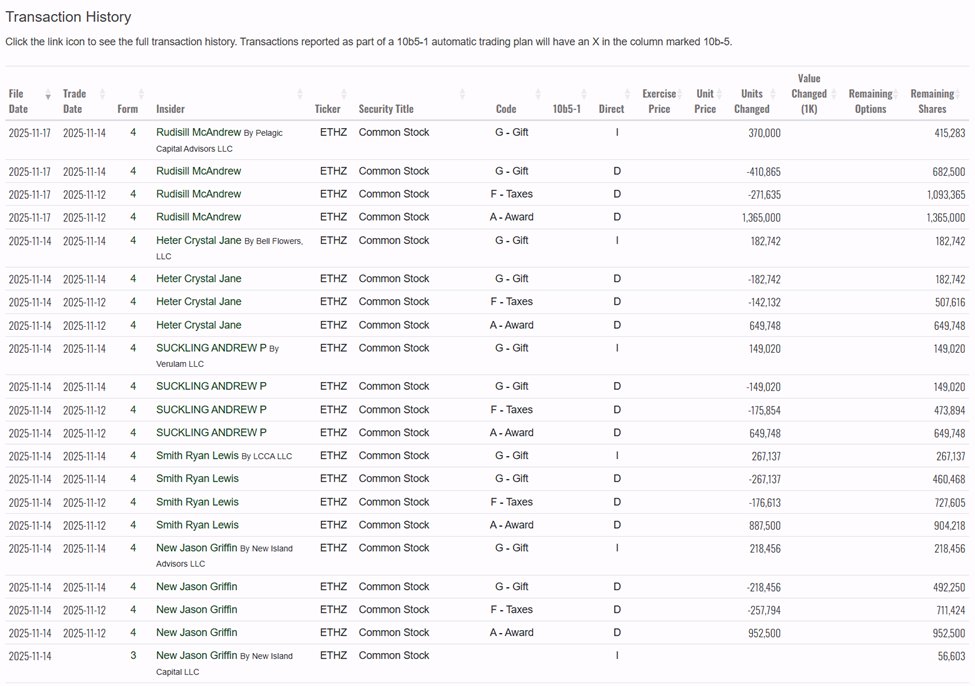Sort by Exercise Price arrow icon

pyautogui.click(x=680, y=95)
